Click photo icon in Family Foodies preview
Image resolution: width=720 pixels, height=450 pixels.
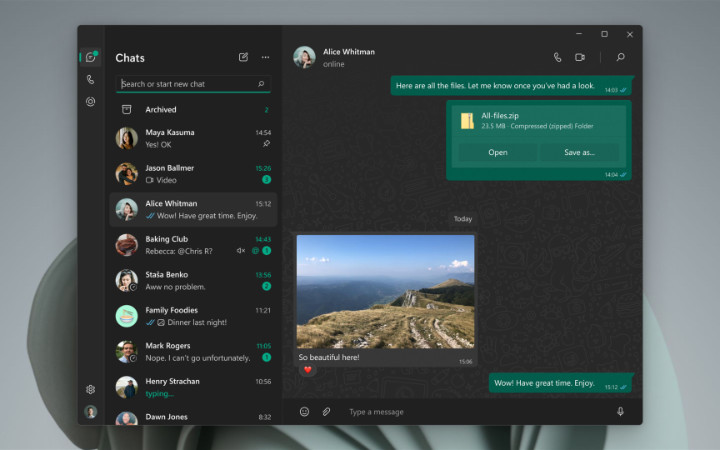click(161, 322)
